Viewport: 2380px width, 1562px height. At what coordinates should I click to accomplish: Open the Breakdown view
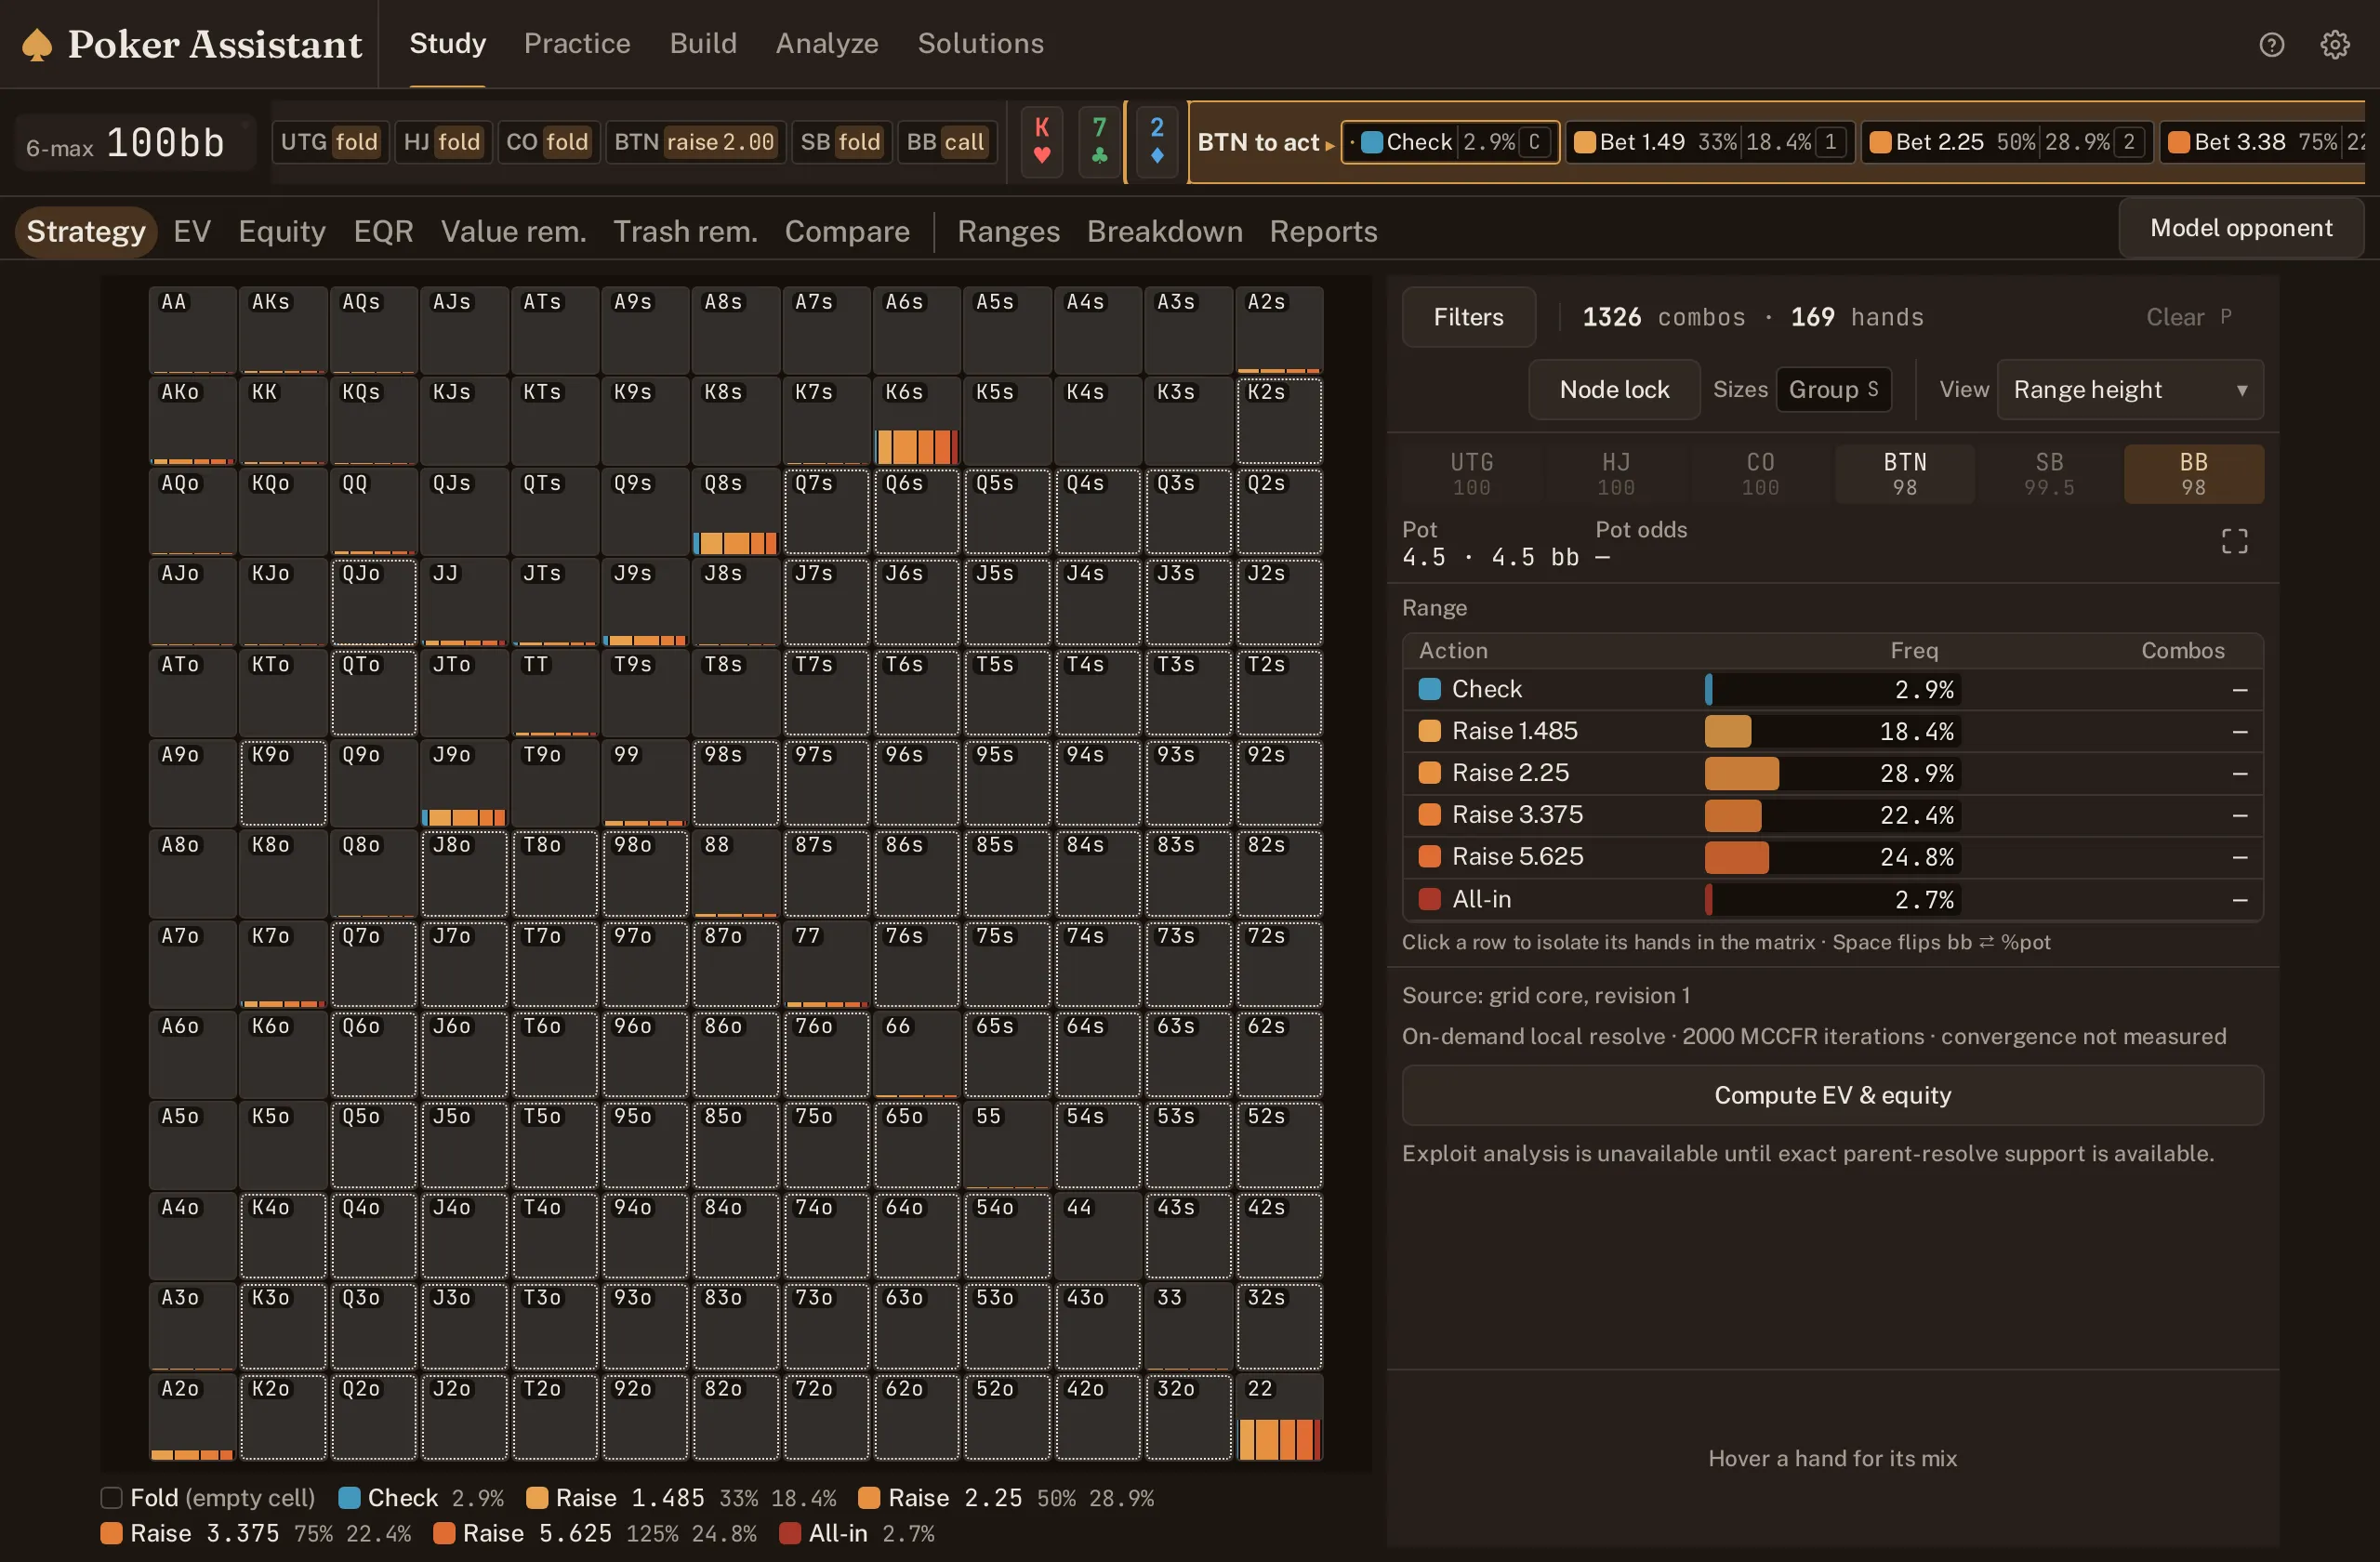(x=1165, y=232)
